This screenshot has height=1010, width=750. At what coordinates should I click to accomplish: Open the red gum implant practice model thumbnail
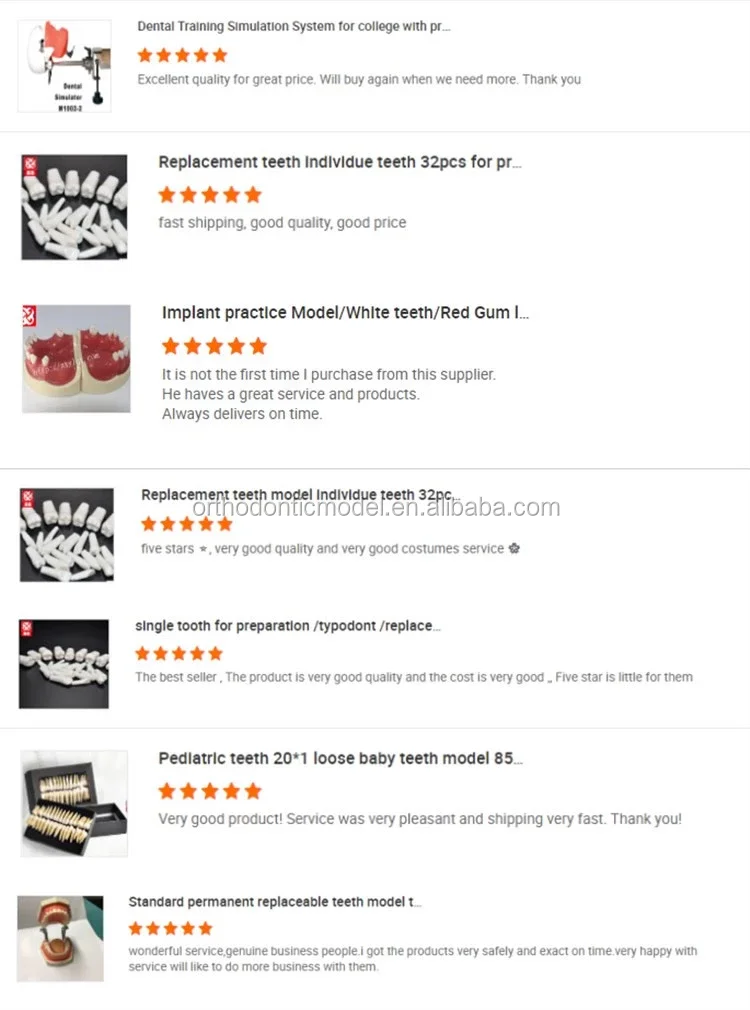76,359
